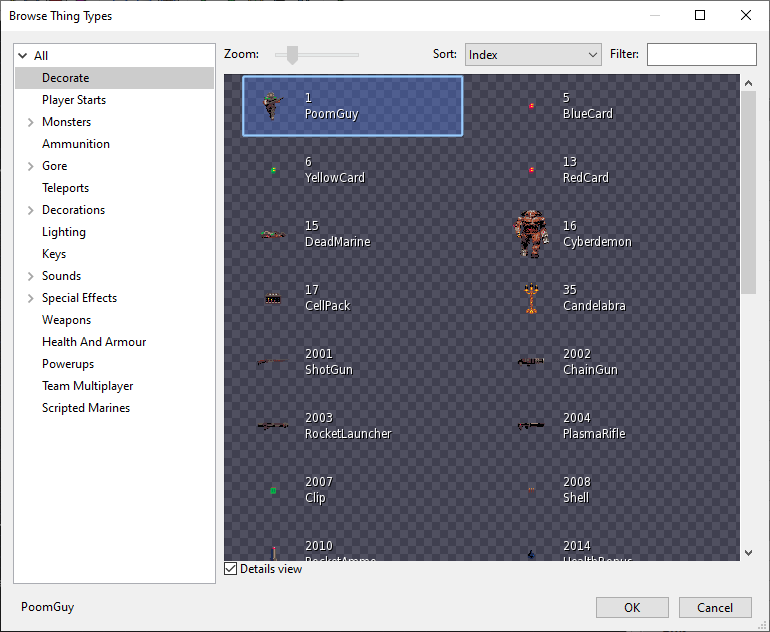The width and height of the screenshot is (770, 632).
Task: Click the Clip sprite icon
Action: 274,490
